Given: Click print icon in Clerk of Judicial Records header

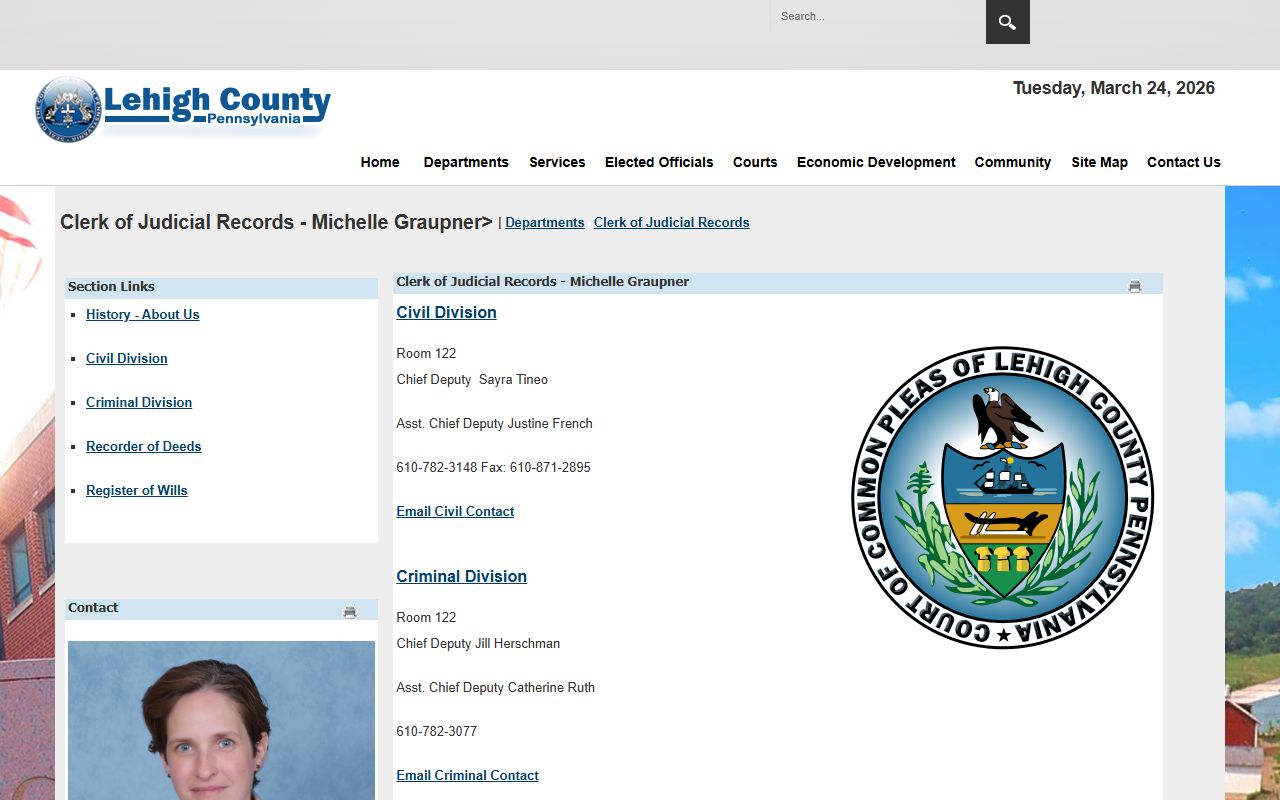Looking at the screenshot, I should pos(1134,286).
